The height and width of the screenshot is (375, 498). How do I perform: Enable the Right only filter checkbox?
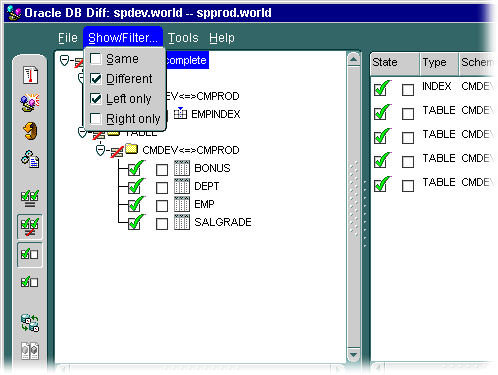pyautogui.click(x=96, y=118)
